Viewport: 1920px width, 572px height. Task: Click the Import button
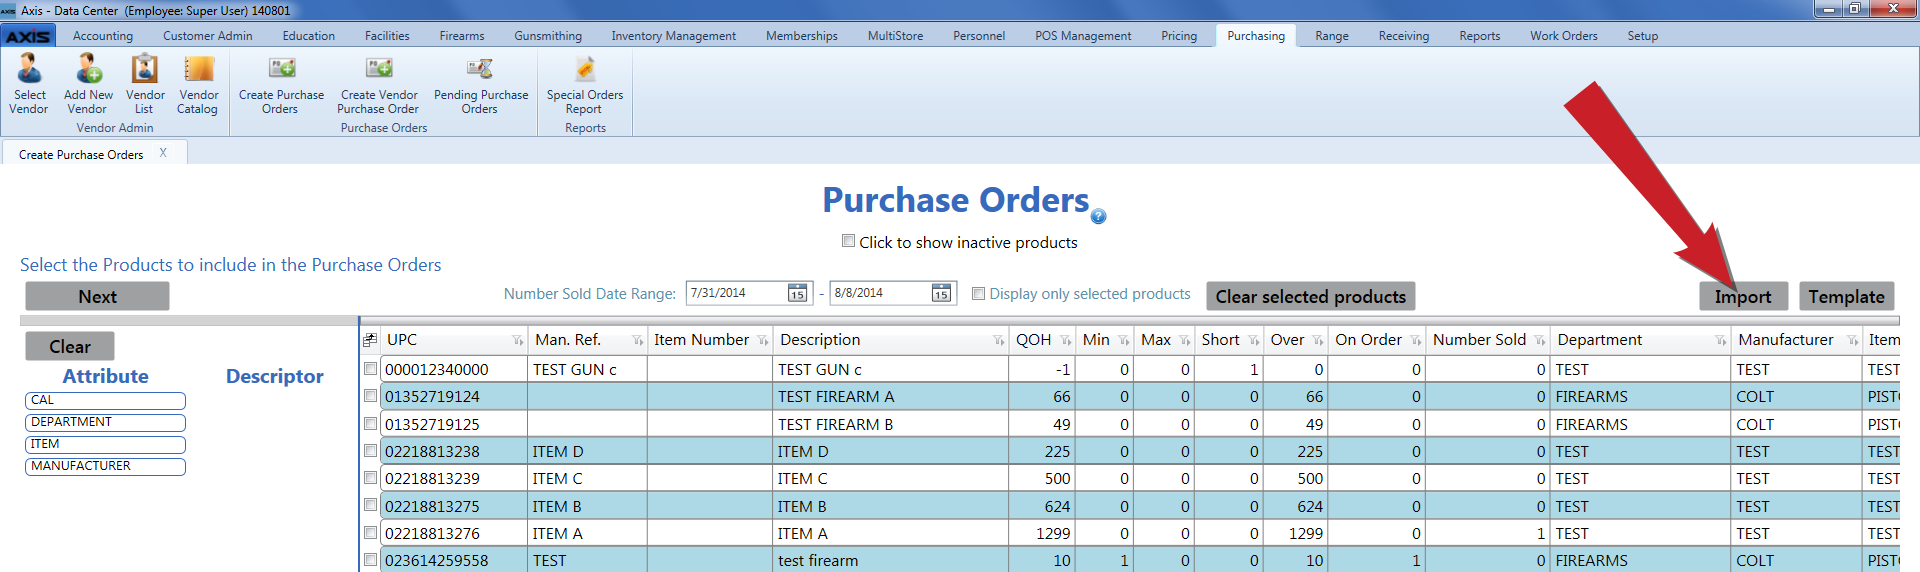pos(1742,296)
